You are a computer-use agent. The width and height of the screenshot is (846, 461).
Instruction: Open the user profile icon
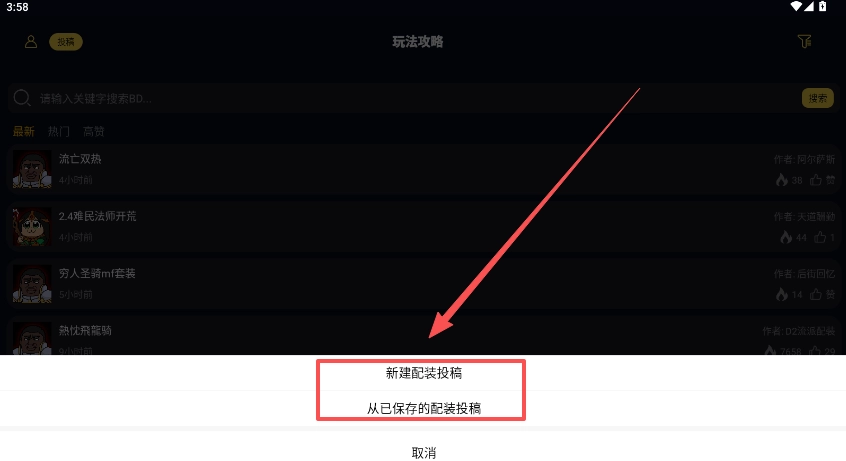point(31,42)
